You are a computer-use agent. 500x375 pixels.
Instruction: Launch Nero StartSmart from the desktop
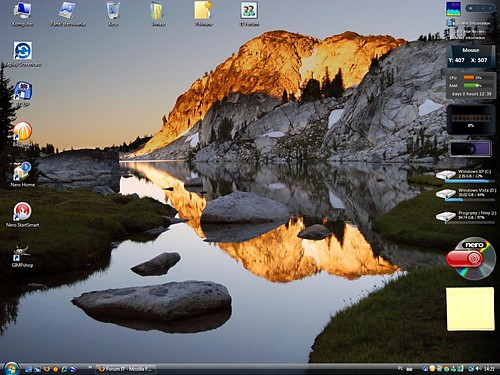(22, 215)
